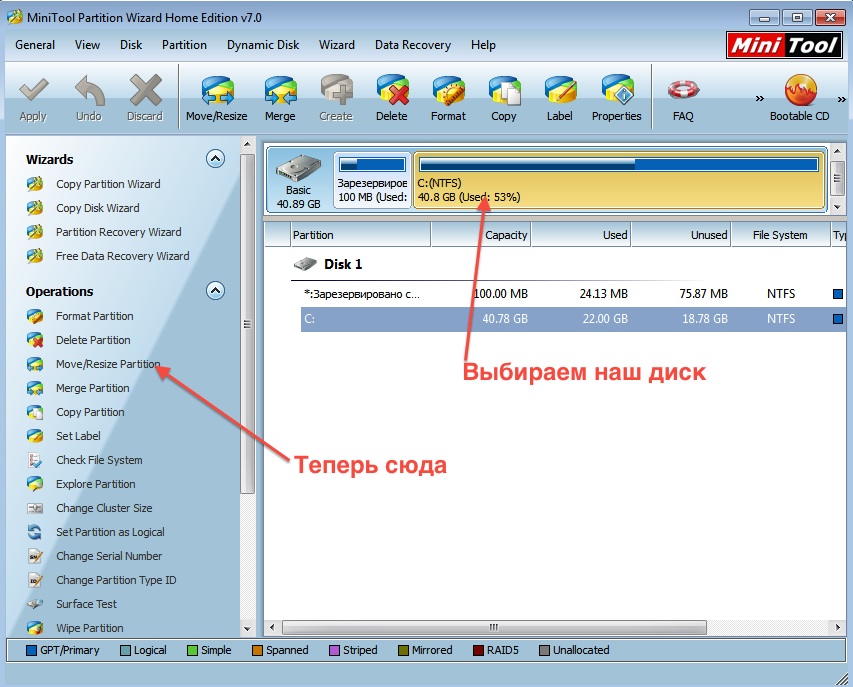The image size is (853, 687).
Task: Collapse the Wizards section
Action: 215,159
